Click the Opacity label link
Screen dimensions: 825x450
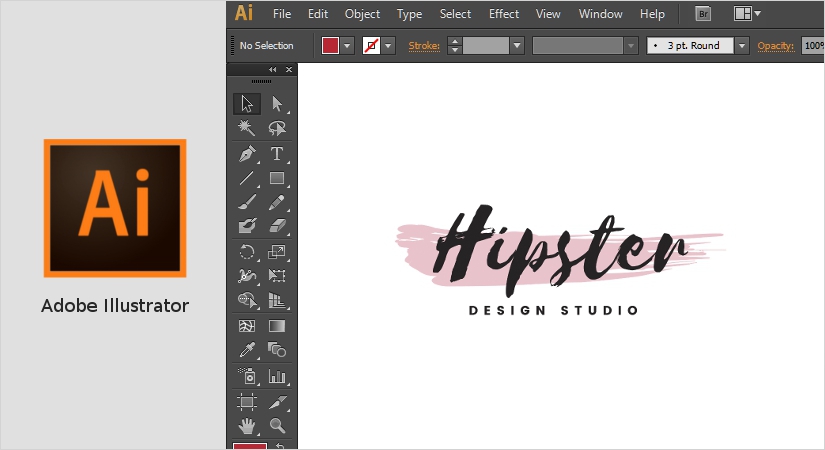775,46
